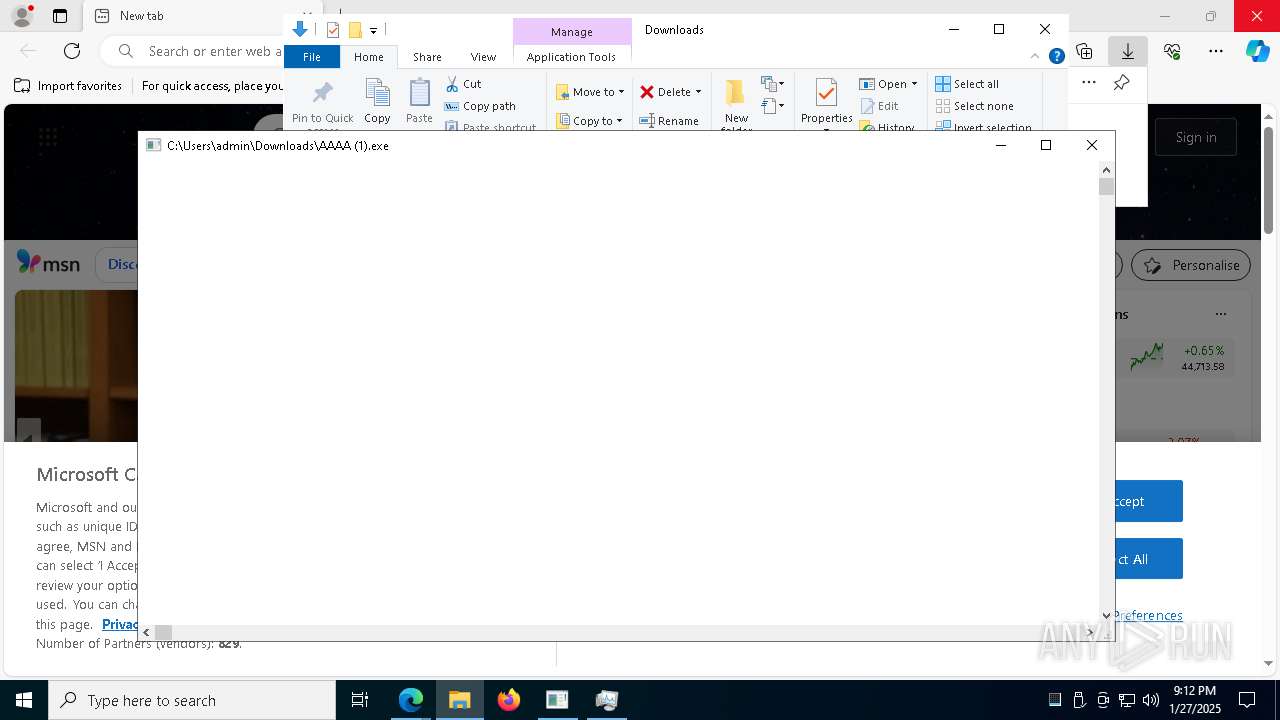Click the Personalise button on MSN

tap(1191, 265)
